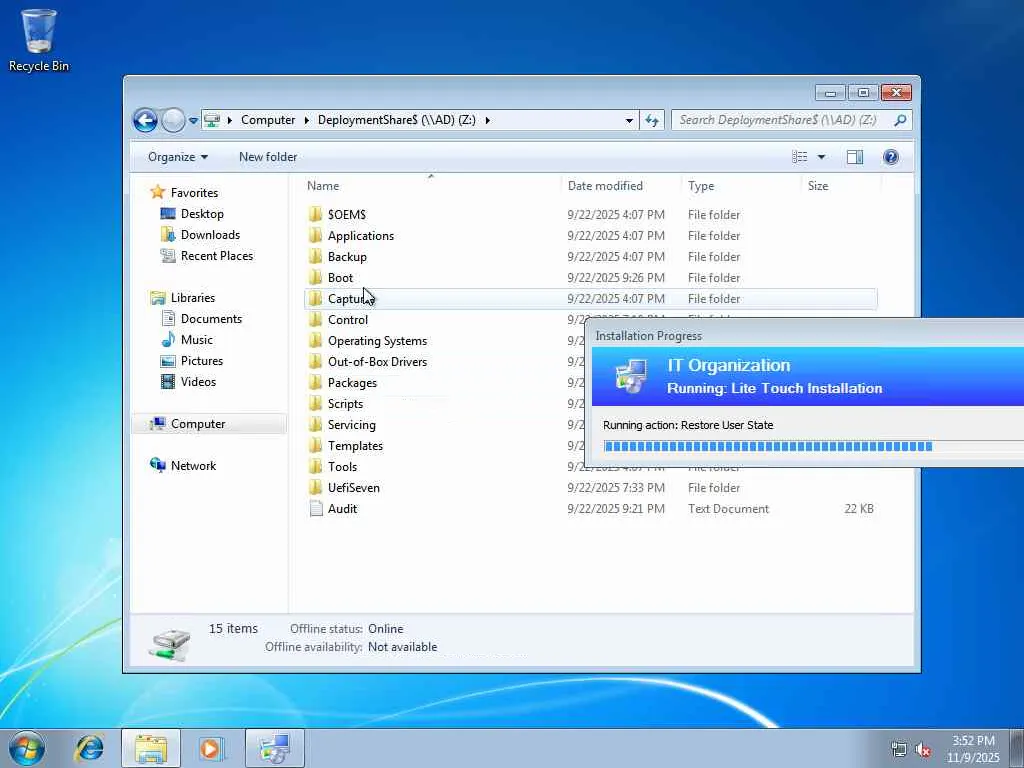Sort by Date modified column
1024x768 pixels.
(620, 186)
